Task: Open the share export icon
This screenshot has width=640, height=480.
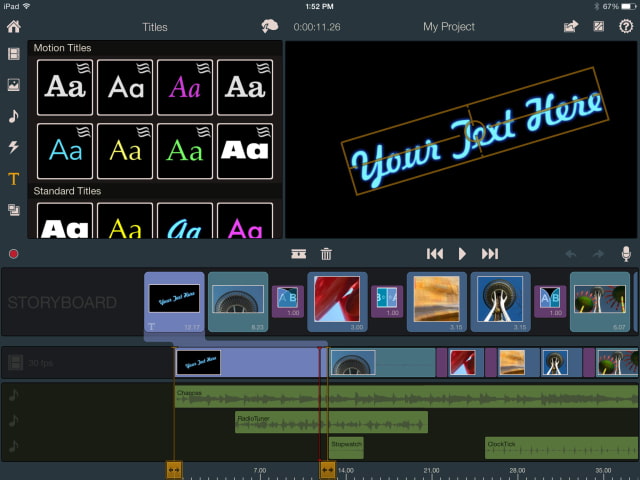Action: coord(570,27)
